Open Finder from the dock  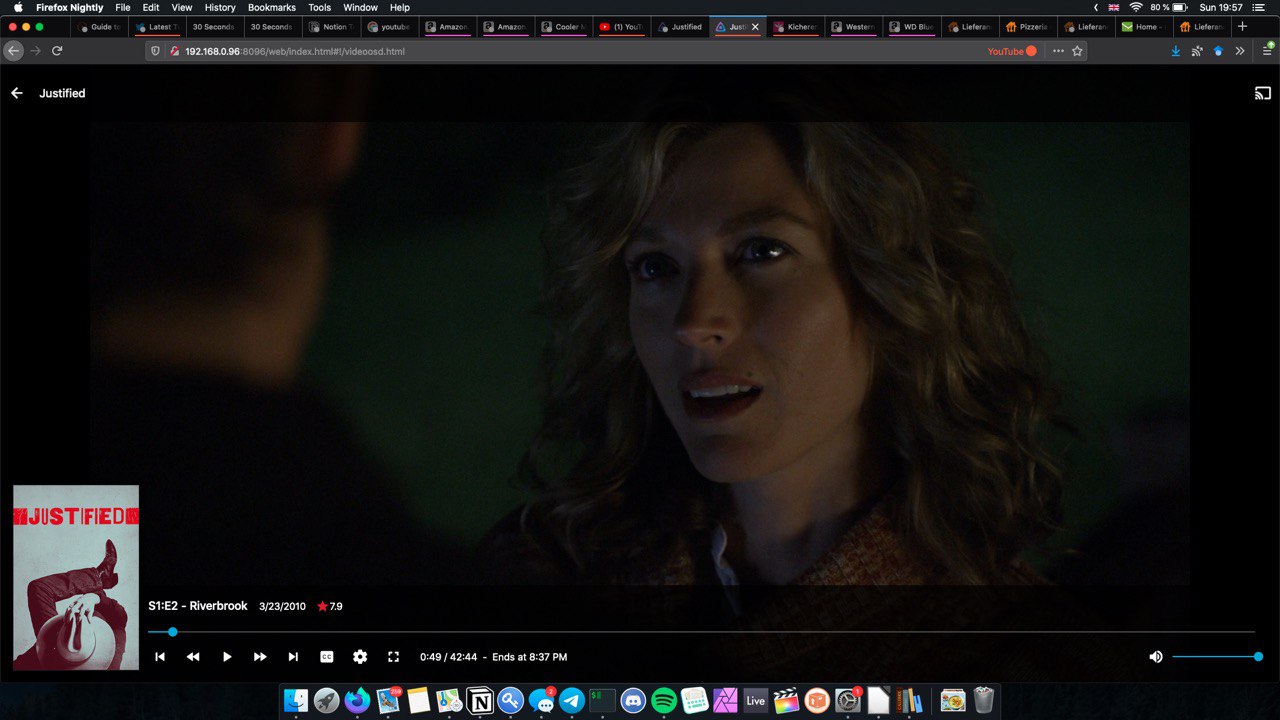point(296,700)
